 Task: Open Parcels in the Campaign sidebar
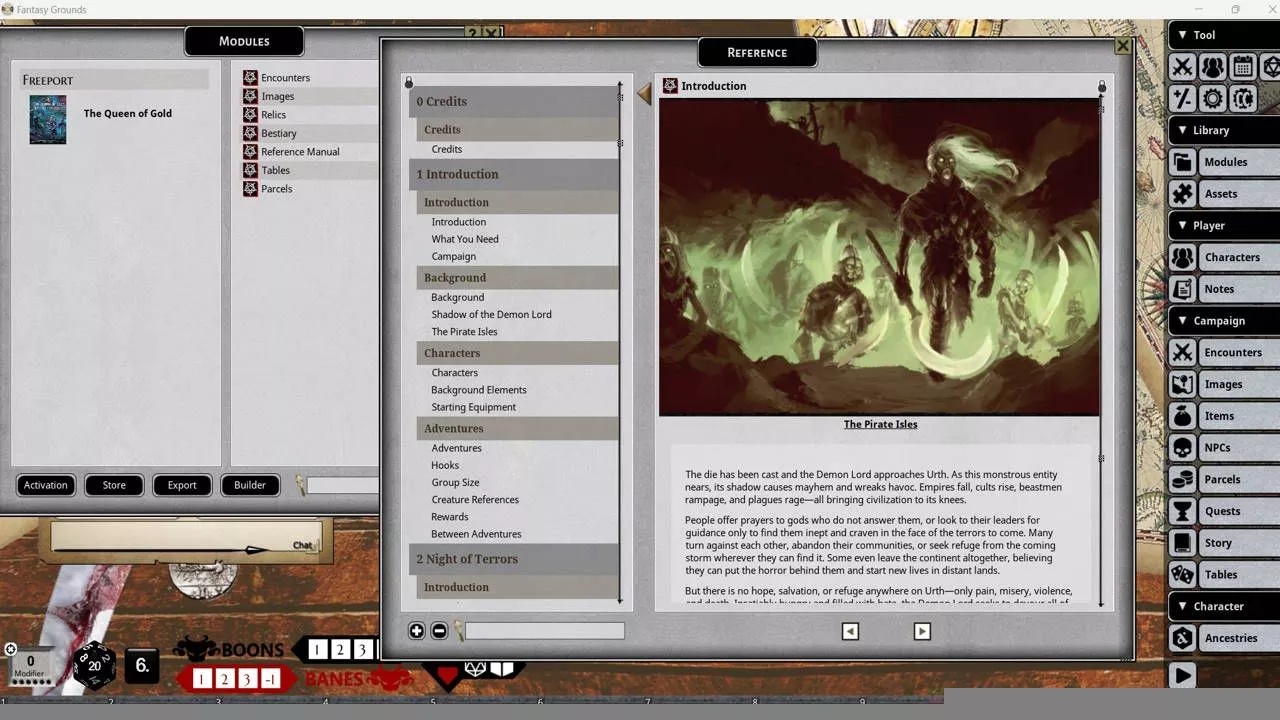coord(1224,479)
